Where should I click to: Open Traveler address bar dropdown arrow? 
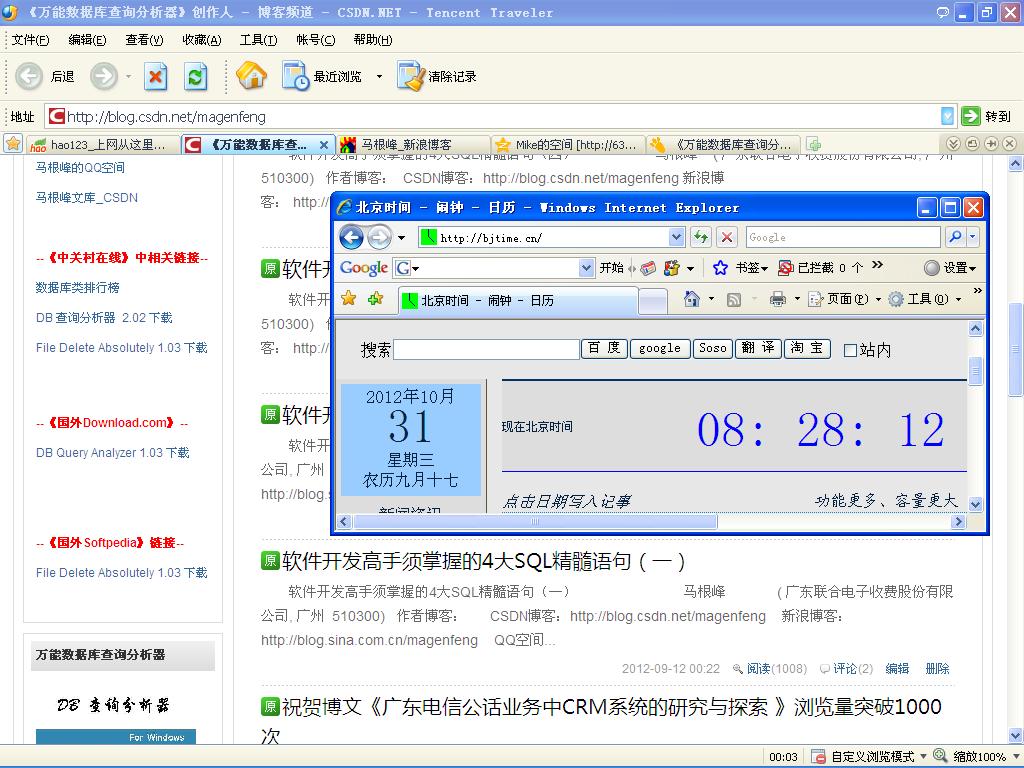click(947, 116)
